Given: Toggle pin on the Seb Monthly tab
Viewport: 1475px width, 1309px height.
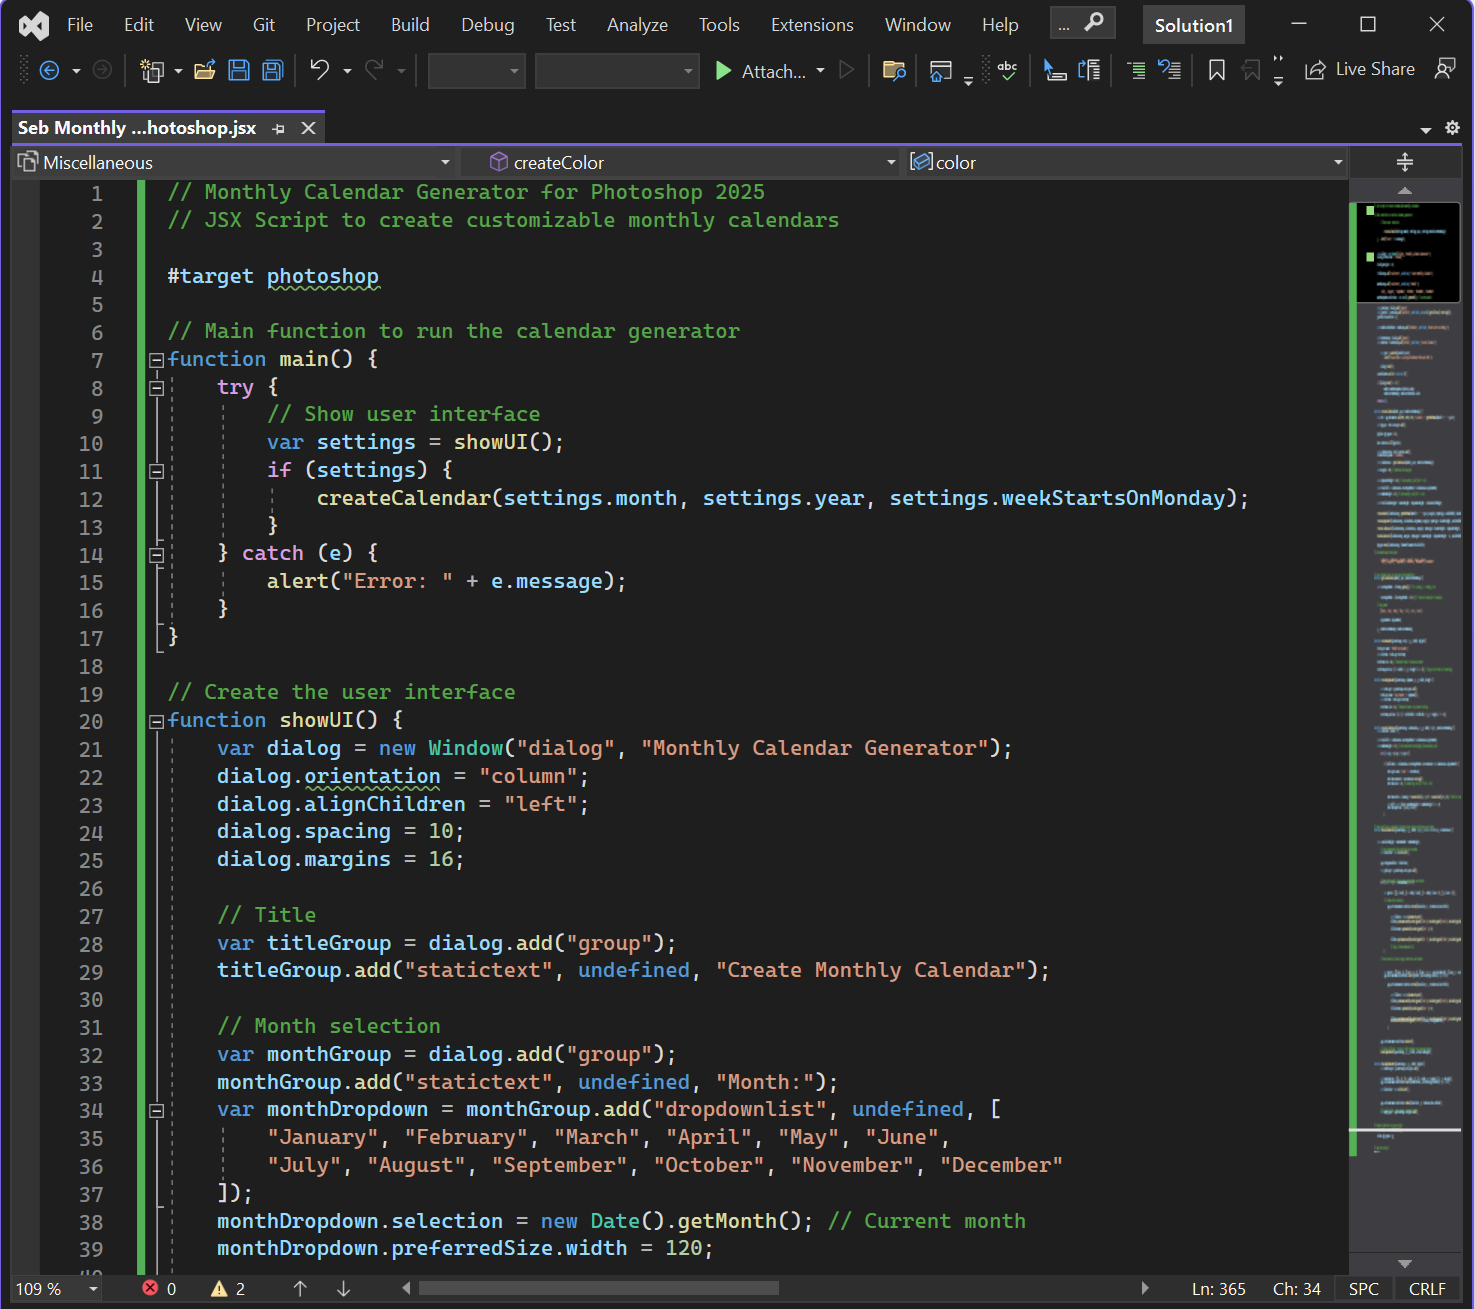Looking at the screenshot, I should click(x=279, y=129).
